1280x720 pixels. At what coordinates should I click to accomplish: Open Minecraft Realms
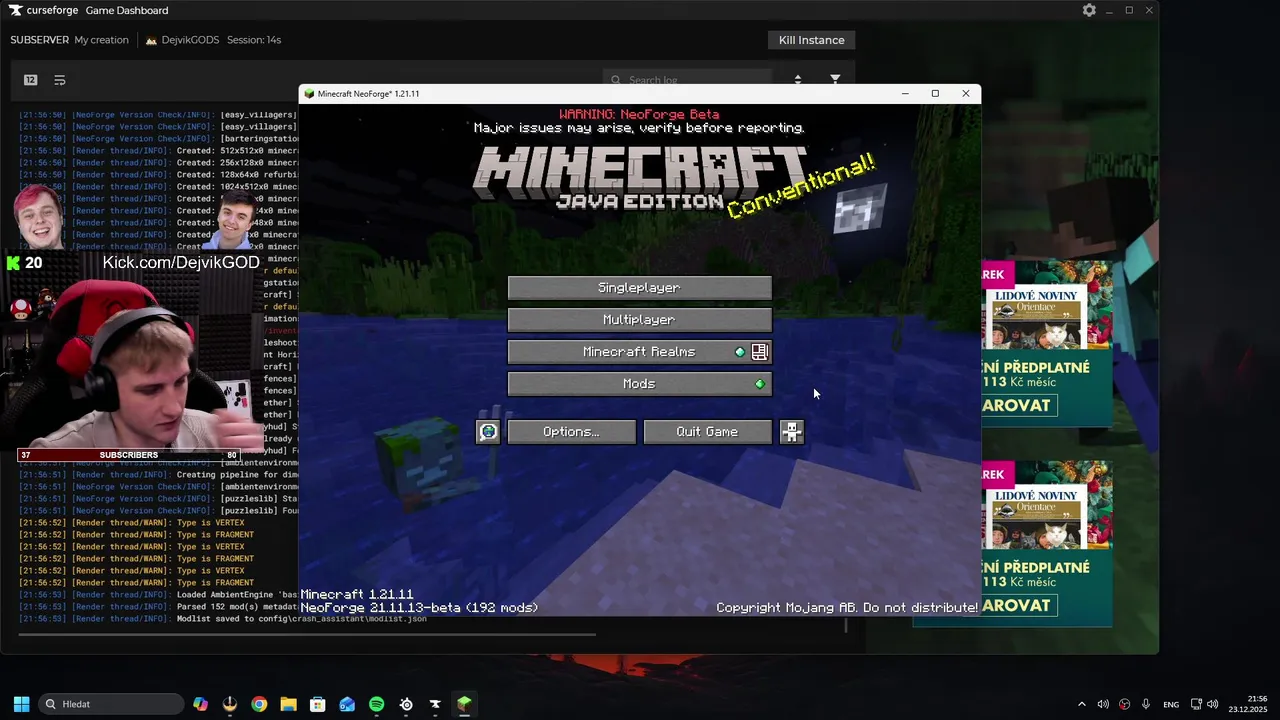[x=640, y=352]
